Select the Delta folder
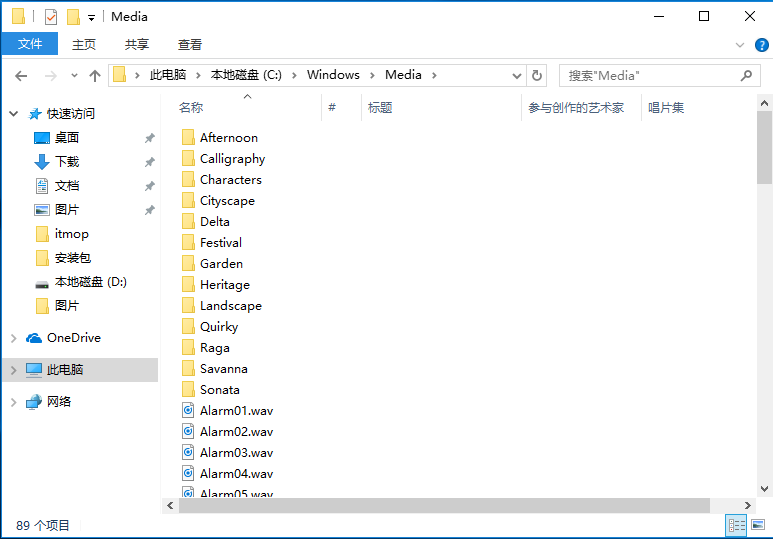 click(x=214, y=222)
